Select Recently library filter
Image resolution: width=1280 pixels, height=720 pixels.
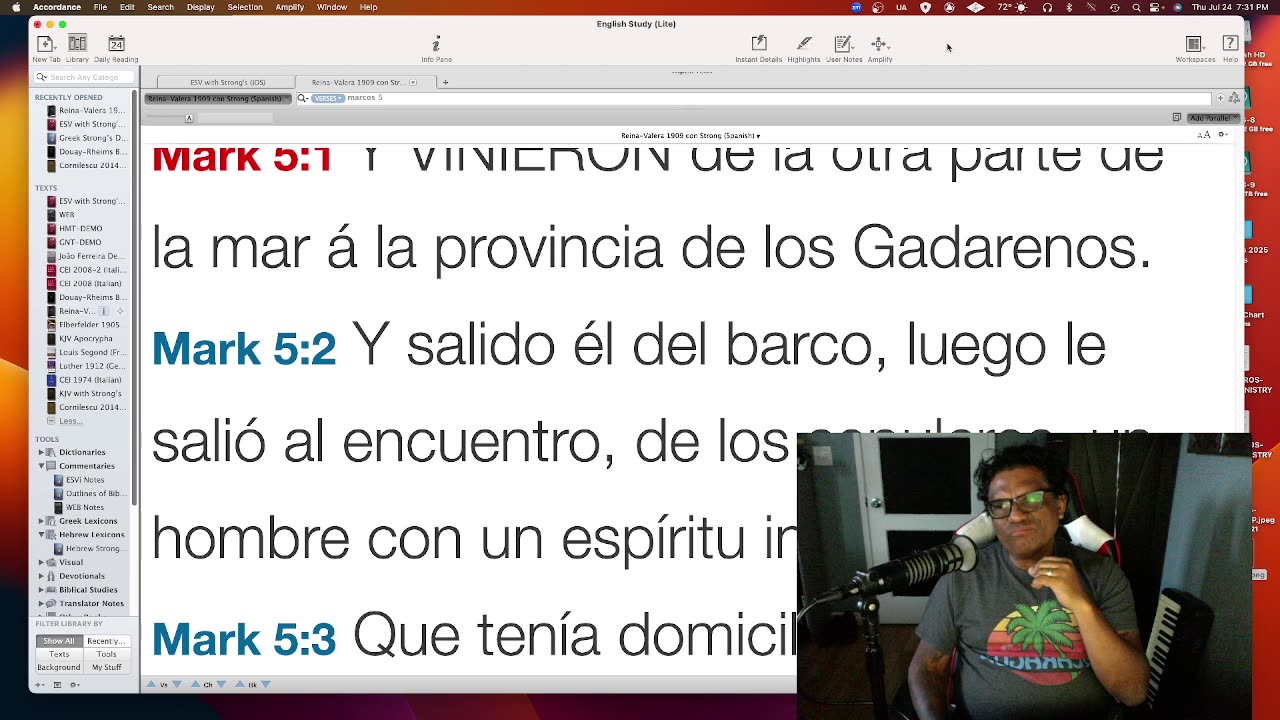click(x=105, y=641)
